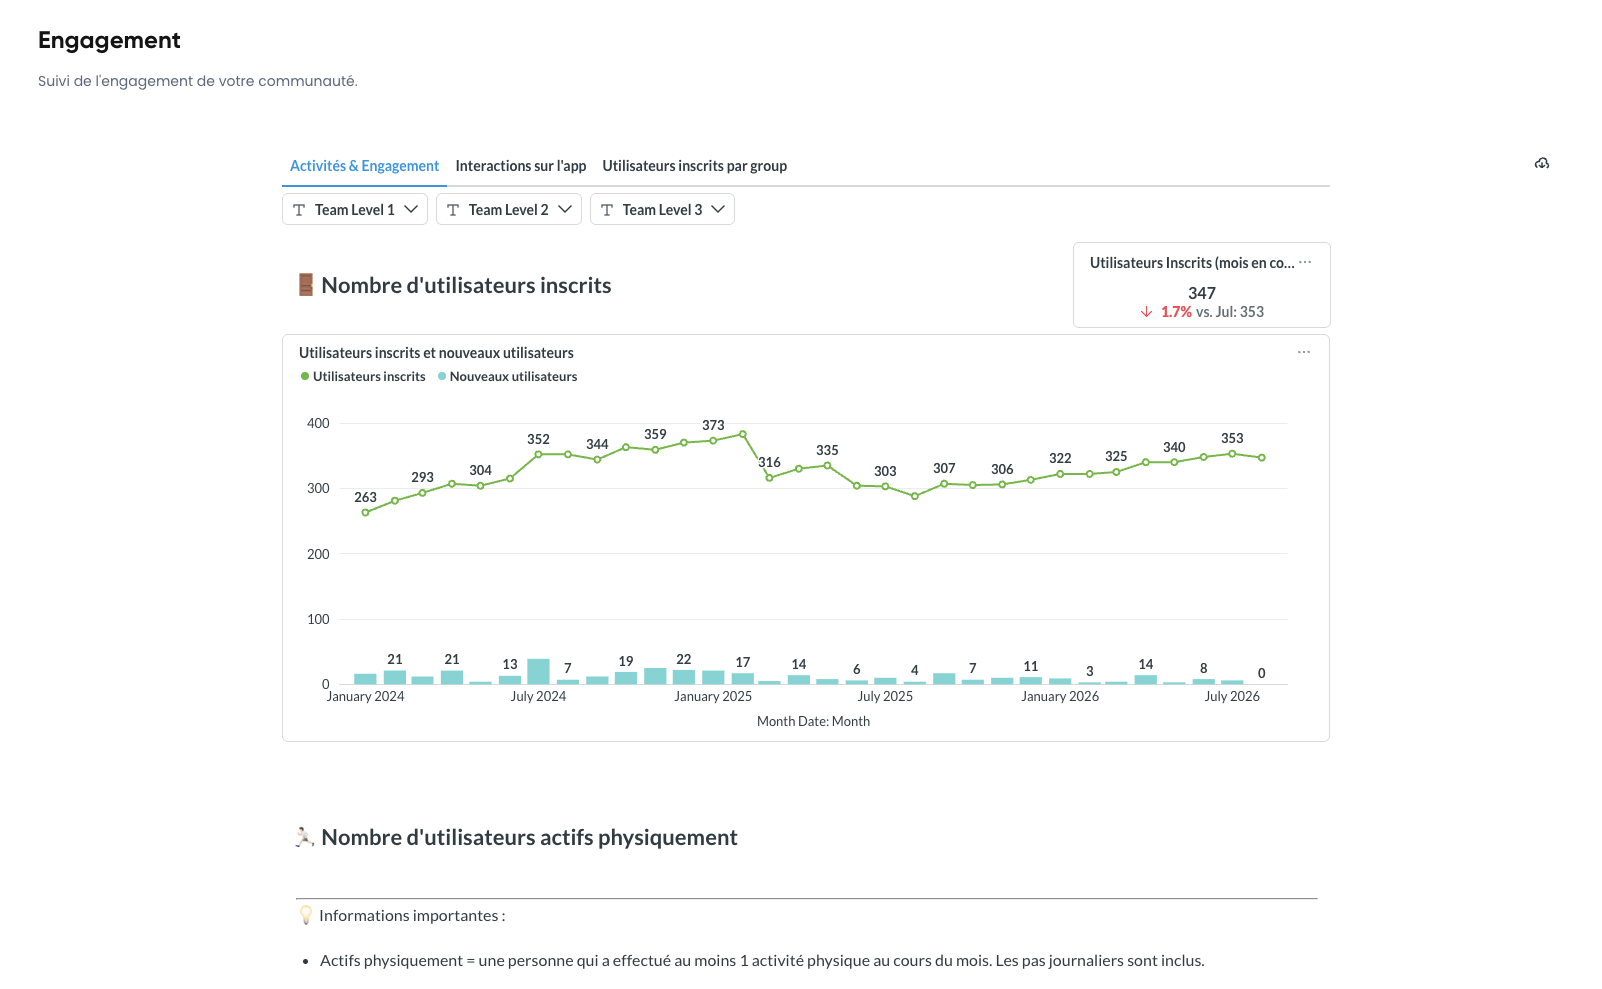Click the chart title Utilisateurs inscrits et nouveaux utilisateurs
The height and width of the screenshot is (989, 1602).
tap(436, 353)
